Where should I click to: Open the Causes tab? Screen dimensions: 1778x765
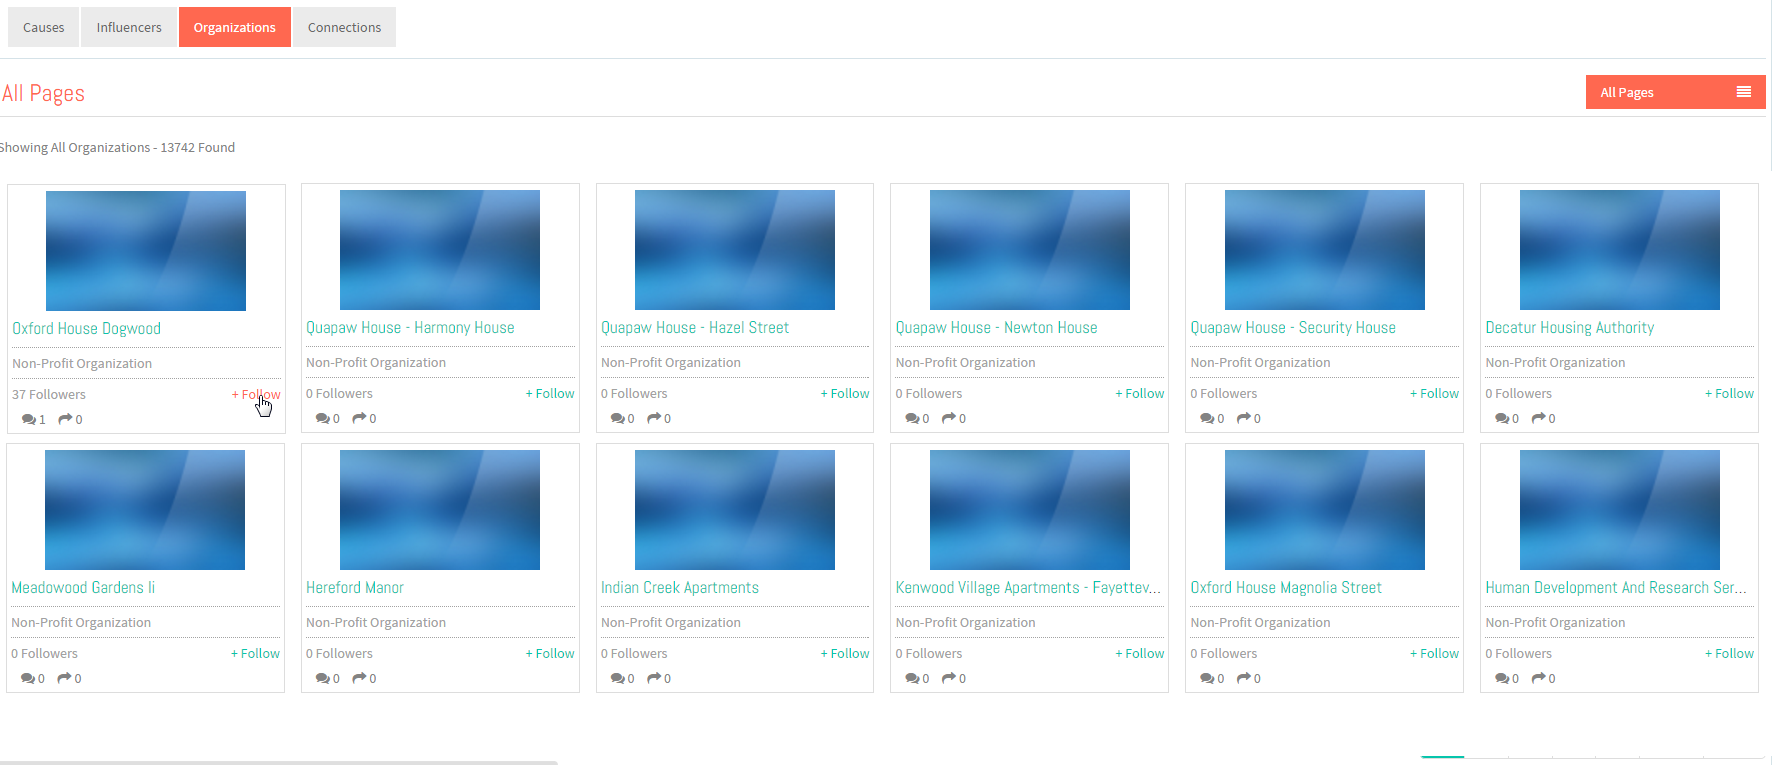click(44, 27)
